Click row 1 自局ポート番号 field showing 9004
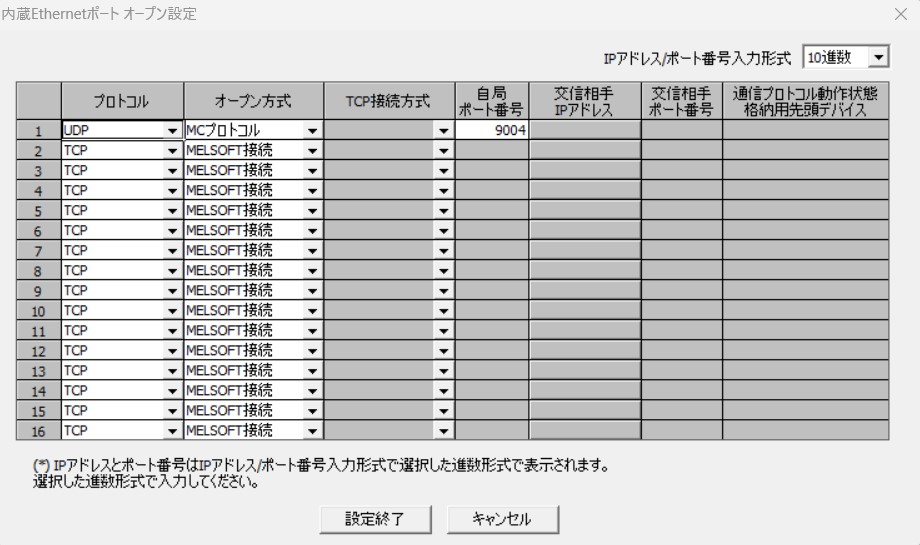 (x=492, y=130)
